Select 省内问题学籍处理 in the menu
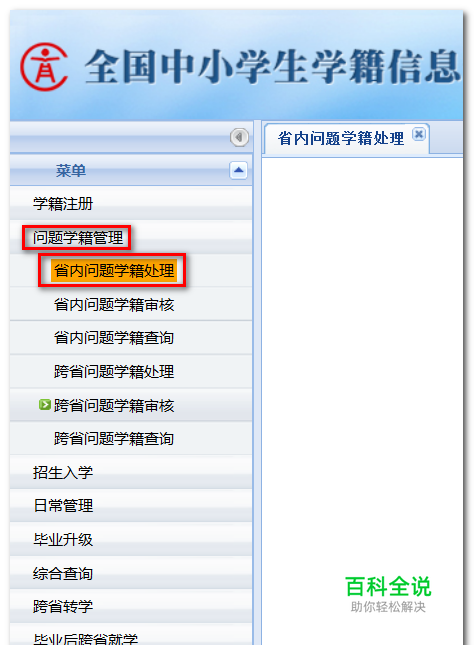474x645 pixels. [114, 271]
